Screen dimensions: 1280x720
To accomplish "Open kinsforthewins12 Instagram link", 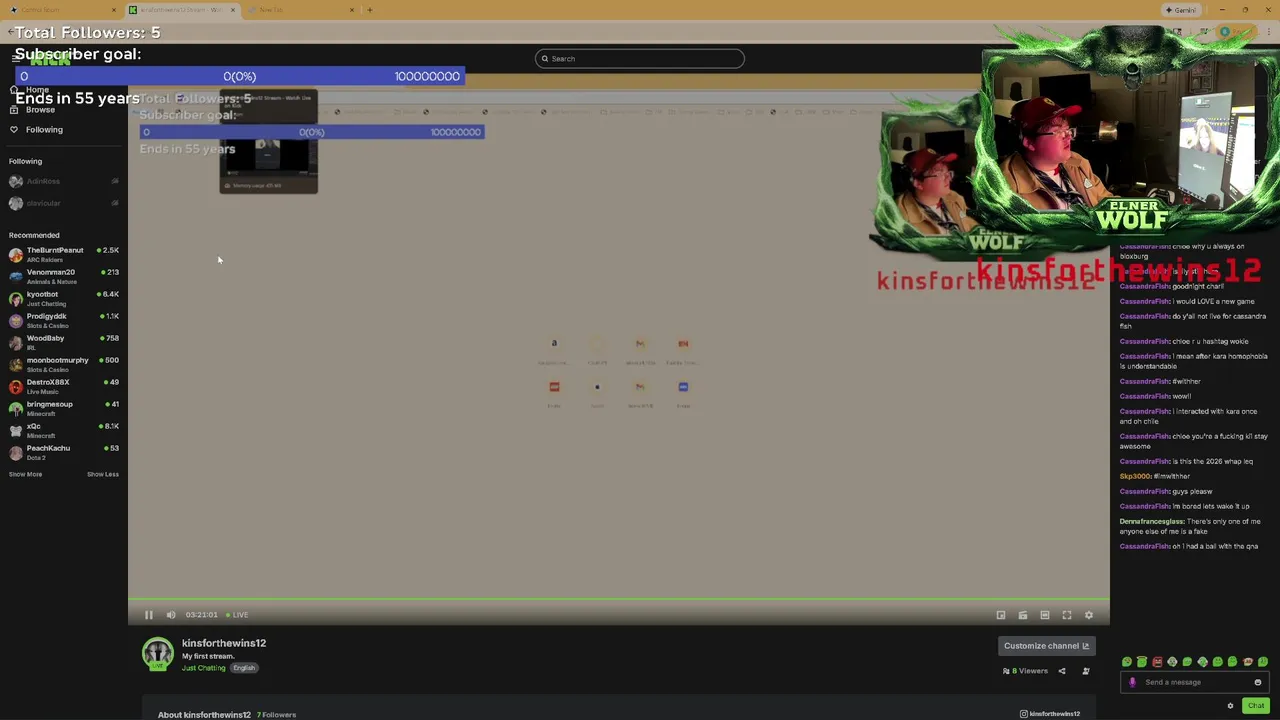I will click(1050, 714).
